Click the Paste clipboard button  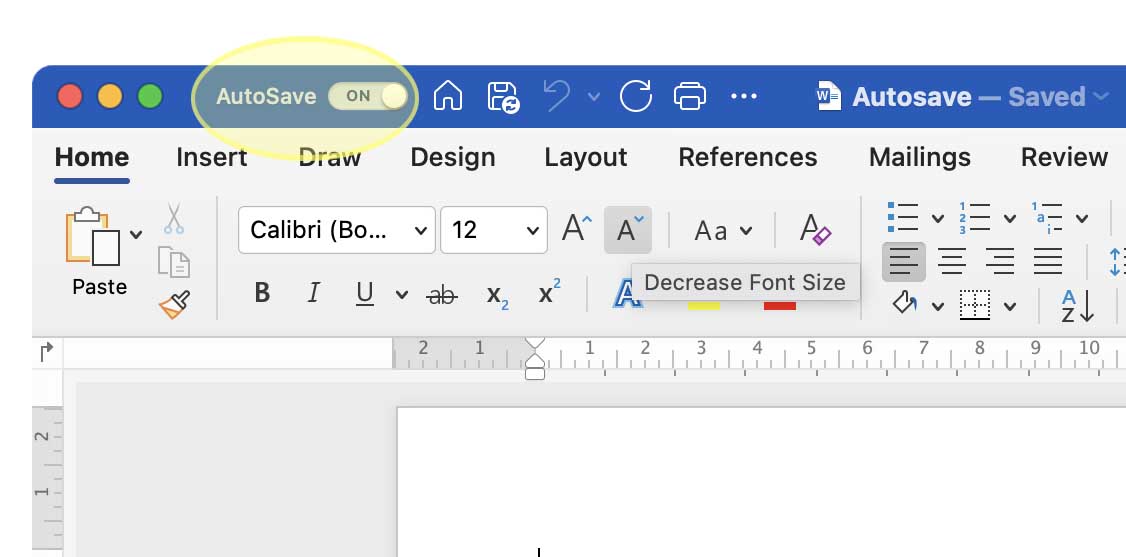pyautogui.click(x=93, y=238)
